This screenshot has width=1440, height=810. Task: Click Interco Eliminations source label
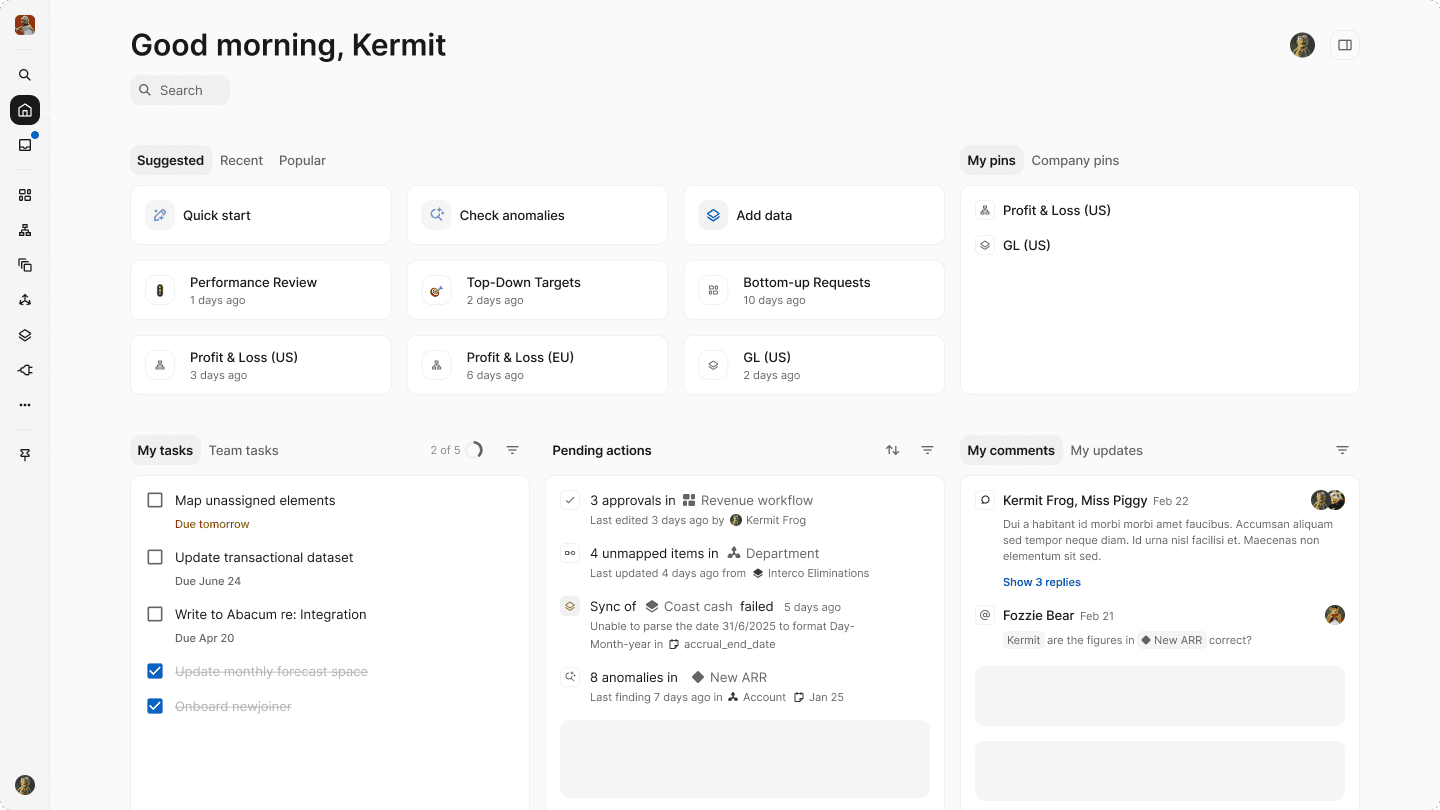pyautogui.click(x=811, y=573)
